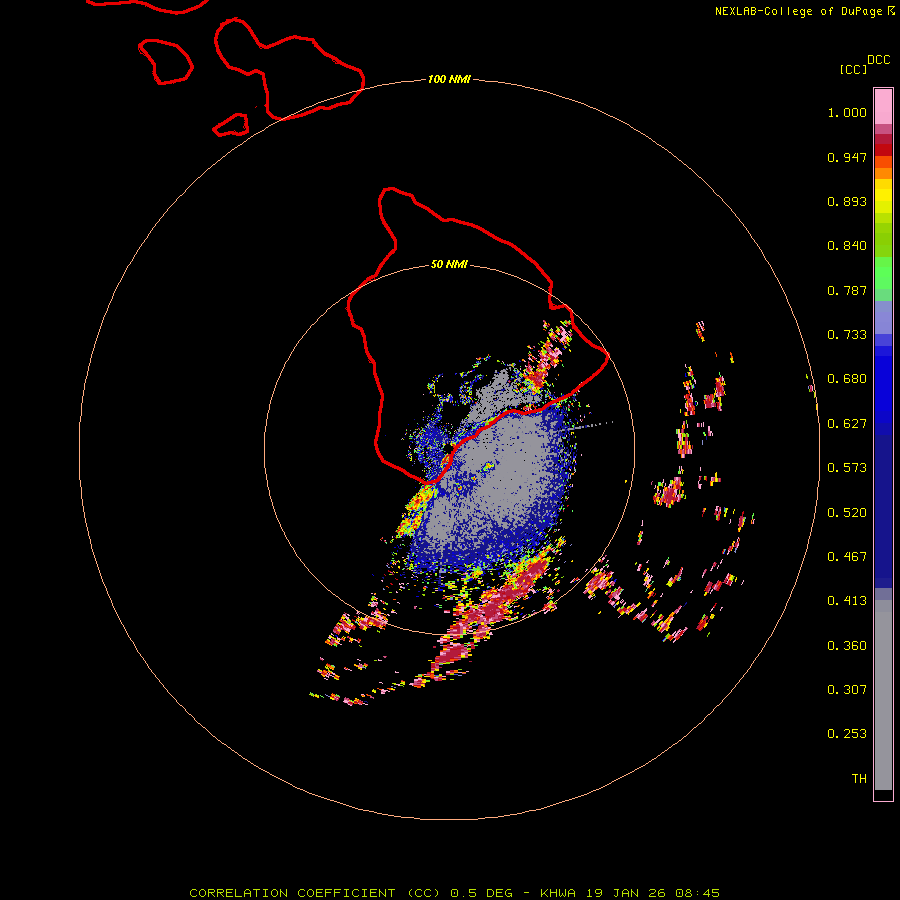Click the NEXLAB-College of DuPage credit text
This screenshot has width=900, height=900.
pos(798,11)
